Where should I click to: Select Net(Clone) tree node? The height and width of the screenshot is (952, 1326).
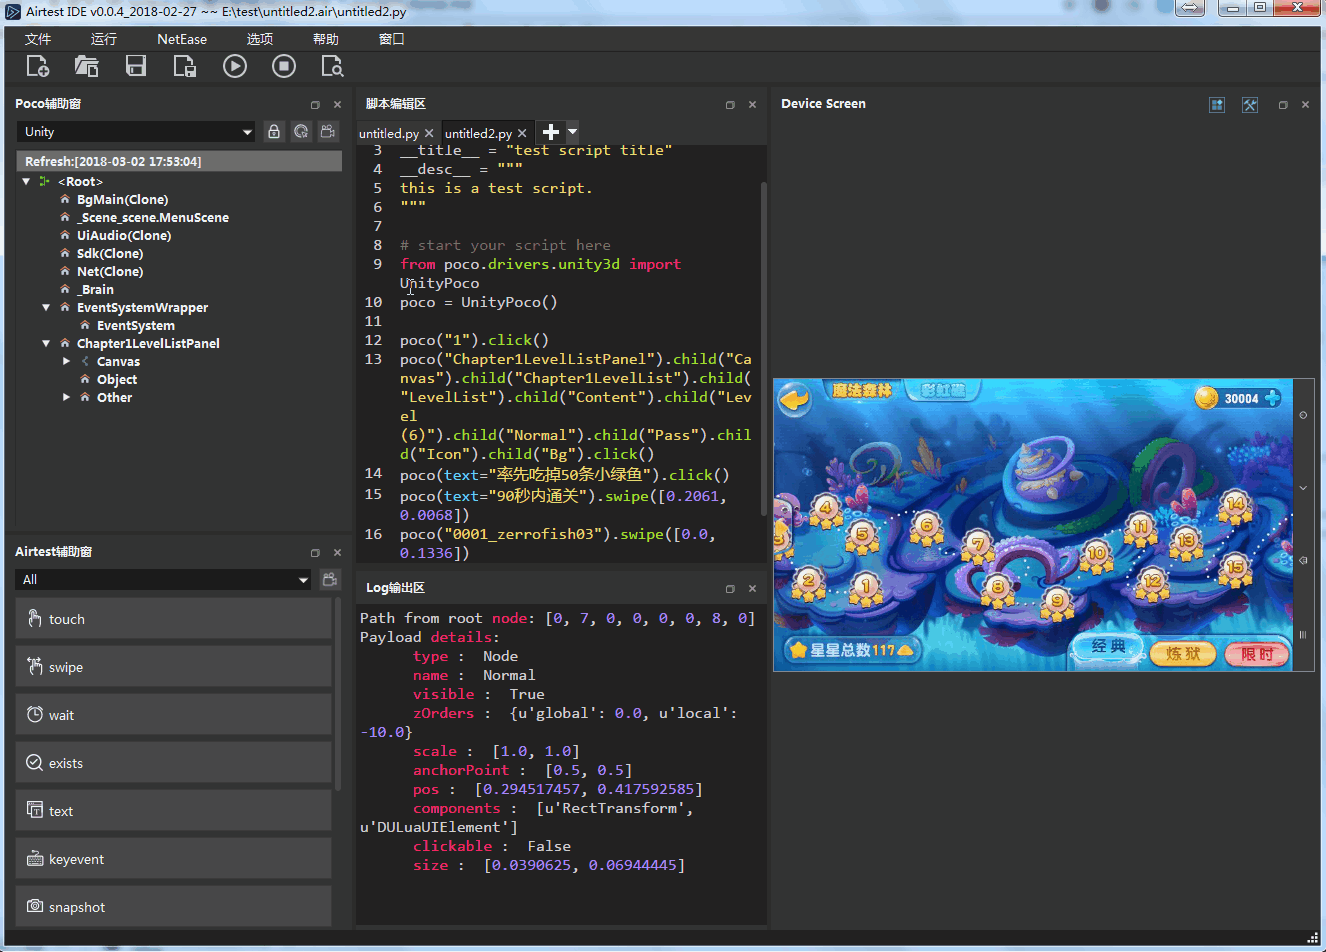[x=110, y=271]
